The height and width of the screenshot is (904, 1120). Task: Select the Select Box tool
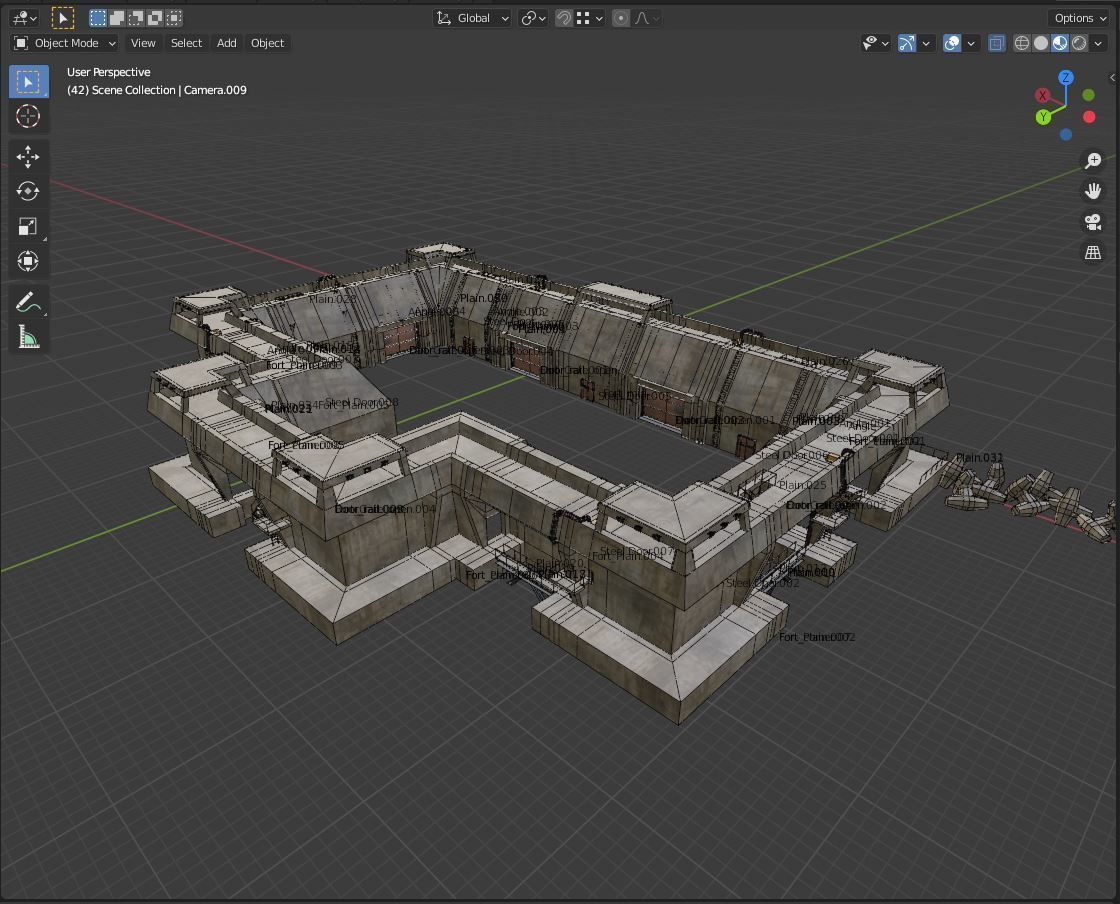click(x=29, y=81)
